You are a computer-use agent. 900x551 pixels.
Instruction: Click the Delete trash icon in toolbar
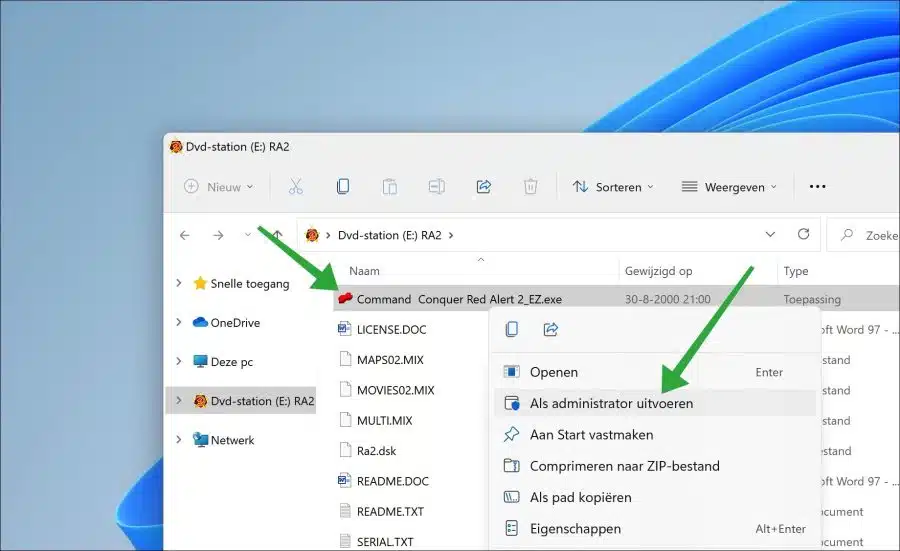point(530,187)
